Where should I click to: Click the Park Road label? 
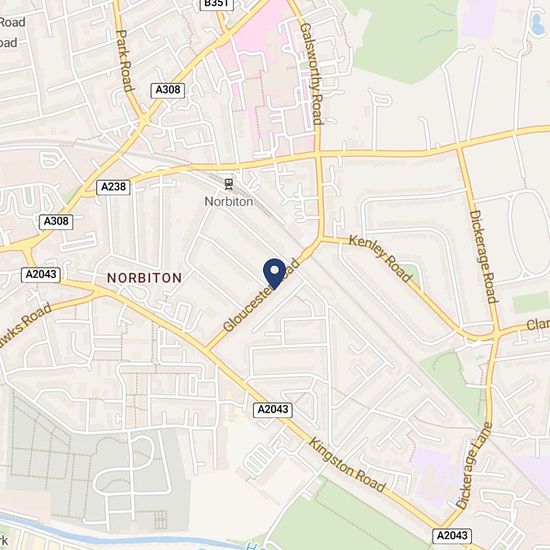click(x=124, y=61)
